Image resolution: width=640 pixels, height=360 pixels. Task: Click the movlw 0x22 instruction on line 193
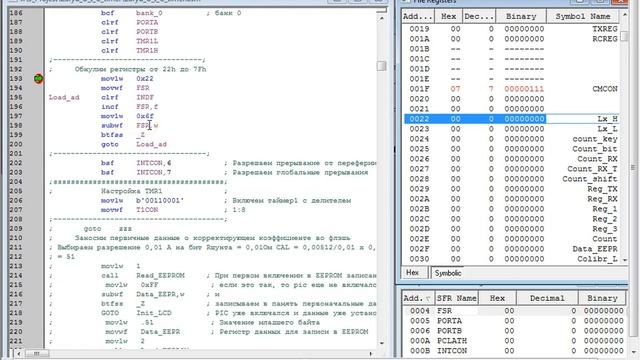(127, 78)
